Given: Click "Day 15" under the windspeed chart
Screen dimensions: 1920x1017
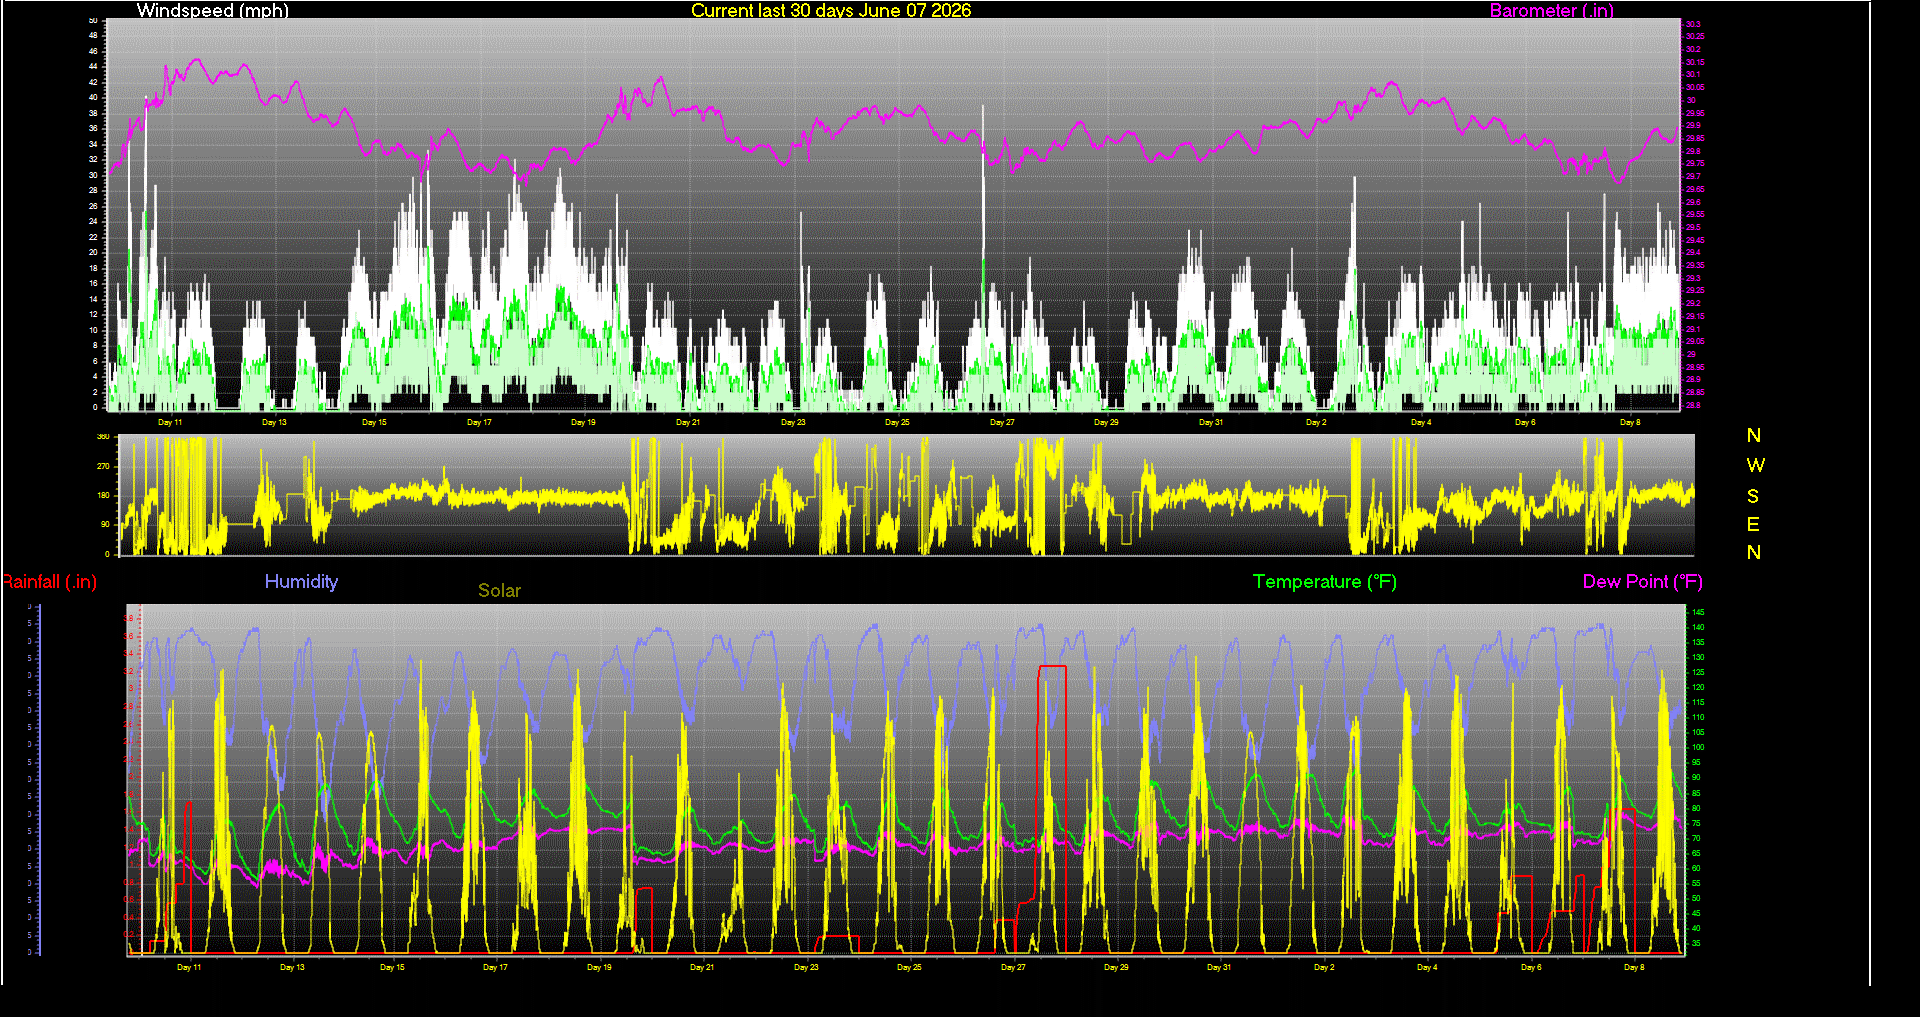Looking at the screenshot, I should coord(374,423).
